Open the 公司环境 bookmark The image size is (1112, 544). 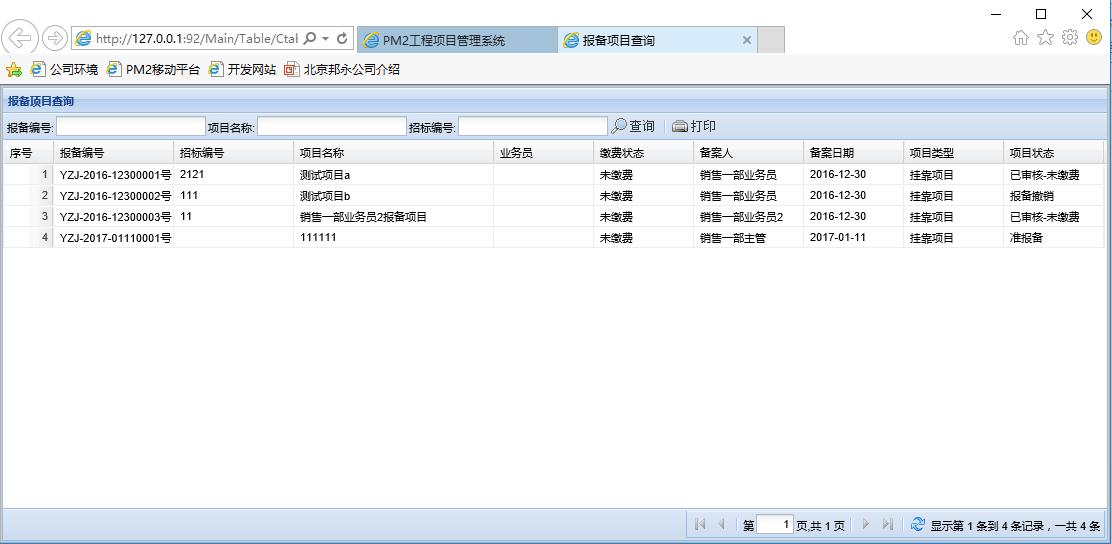tap(65, 69)
